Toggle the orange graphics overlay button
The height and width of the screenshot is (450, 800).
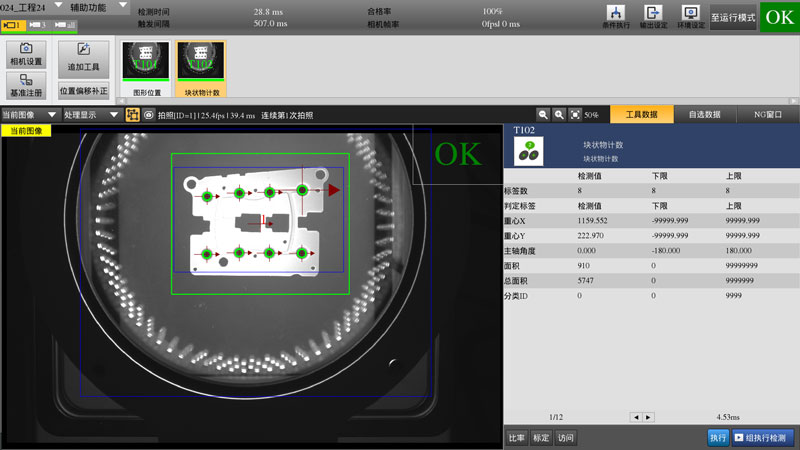tap(132, 115)
